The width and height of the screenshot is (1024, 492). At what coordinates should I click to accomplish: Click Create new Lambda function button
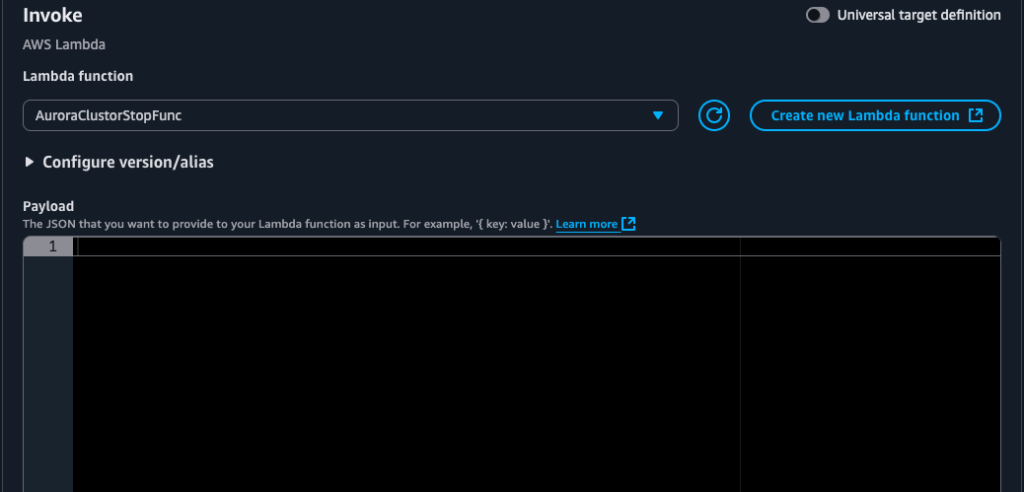864,116
